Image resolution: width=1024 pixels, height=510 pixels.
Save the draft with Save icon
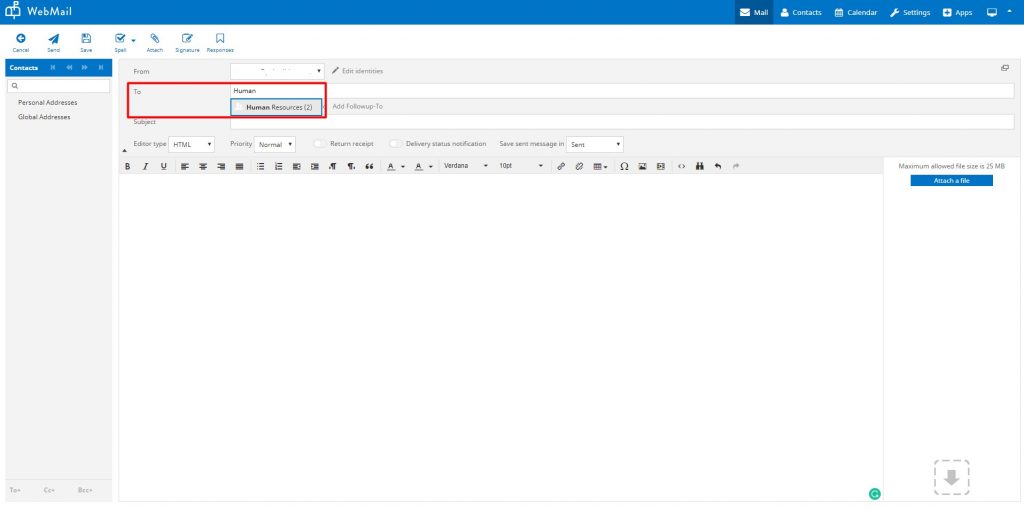pyautogui.click(x=86, y=39)
